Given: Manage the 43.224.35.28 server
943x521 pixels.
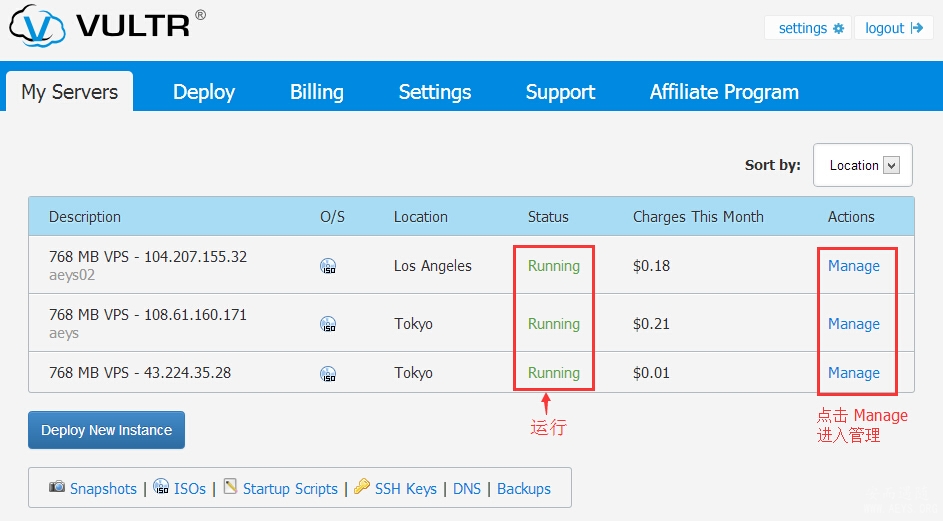Looking at the screenshot, I should click(853, 373).
